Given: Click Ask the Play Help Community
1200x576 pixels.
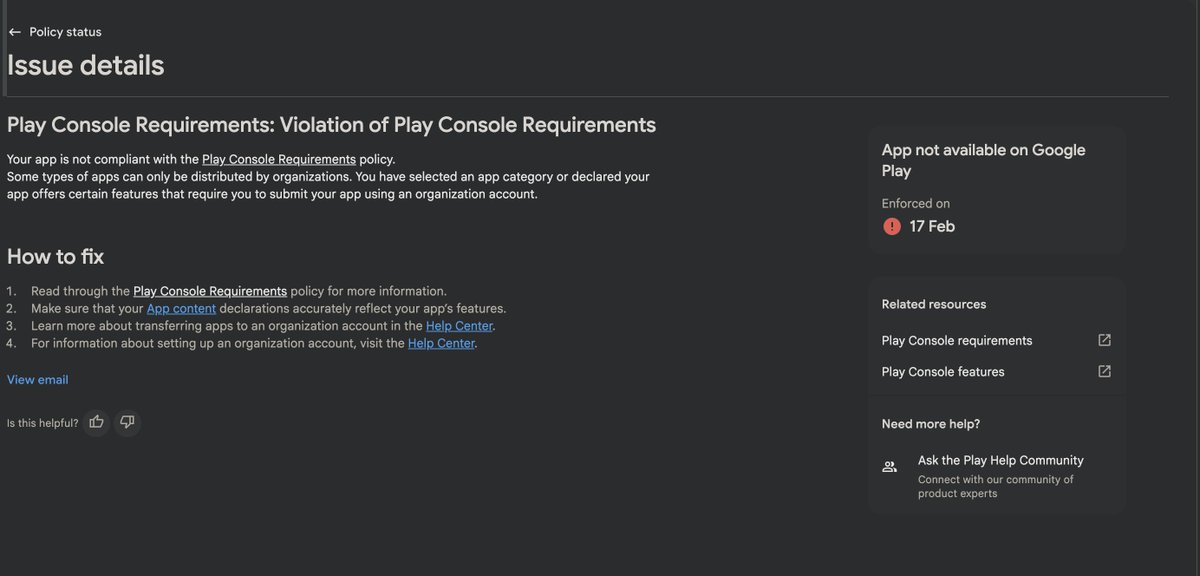Looking at the screenshot, I should click(1000, 461).
